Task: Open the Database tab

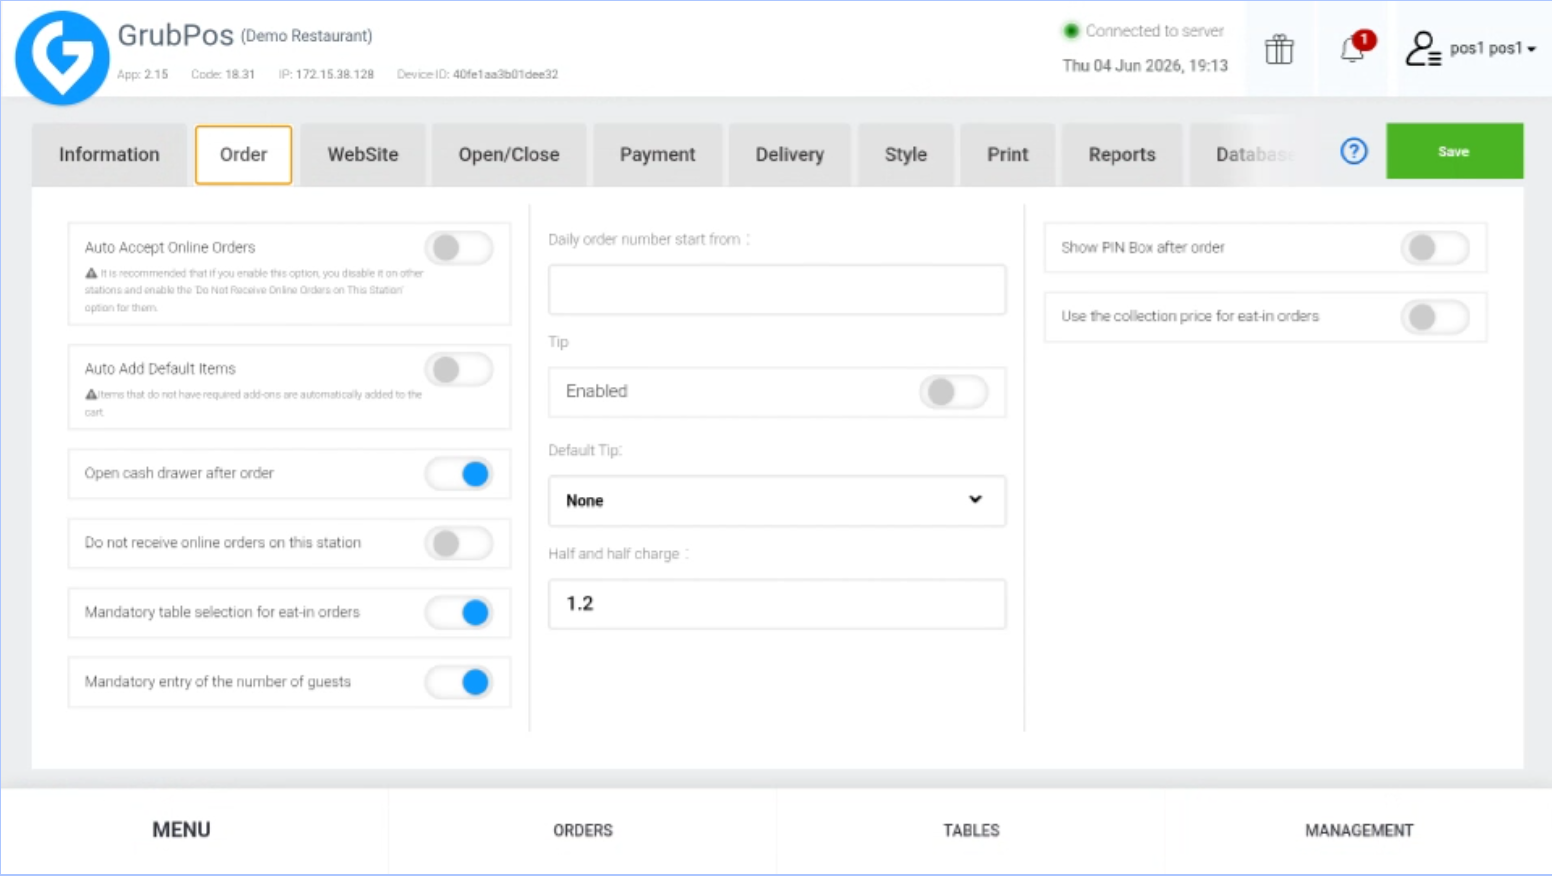Action: click(x=1255, y=155)
